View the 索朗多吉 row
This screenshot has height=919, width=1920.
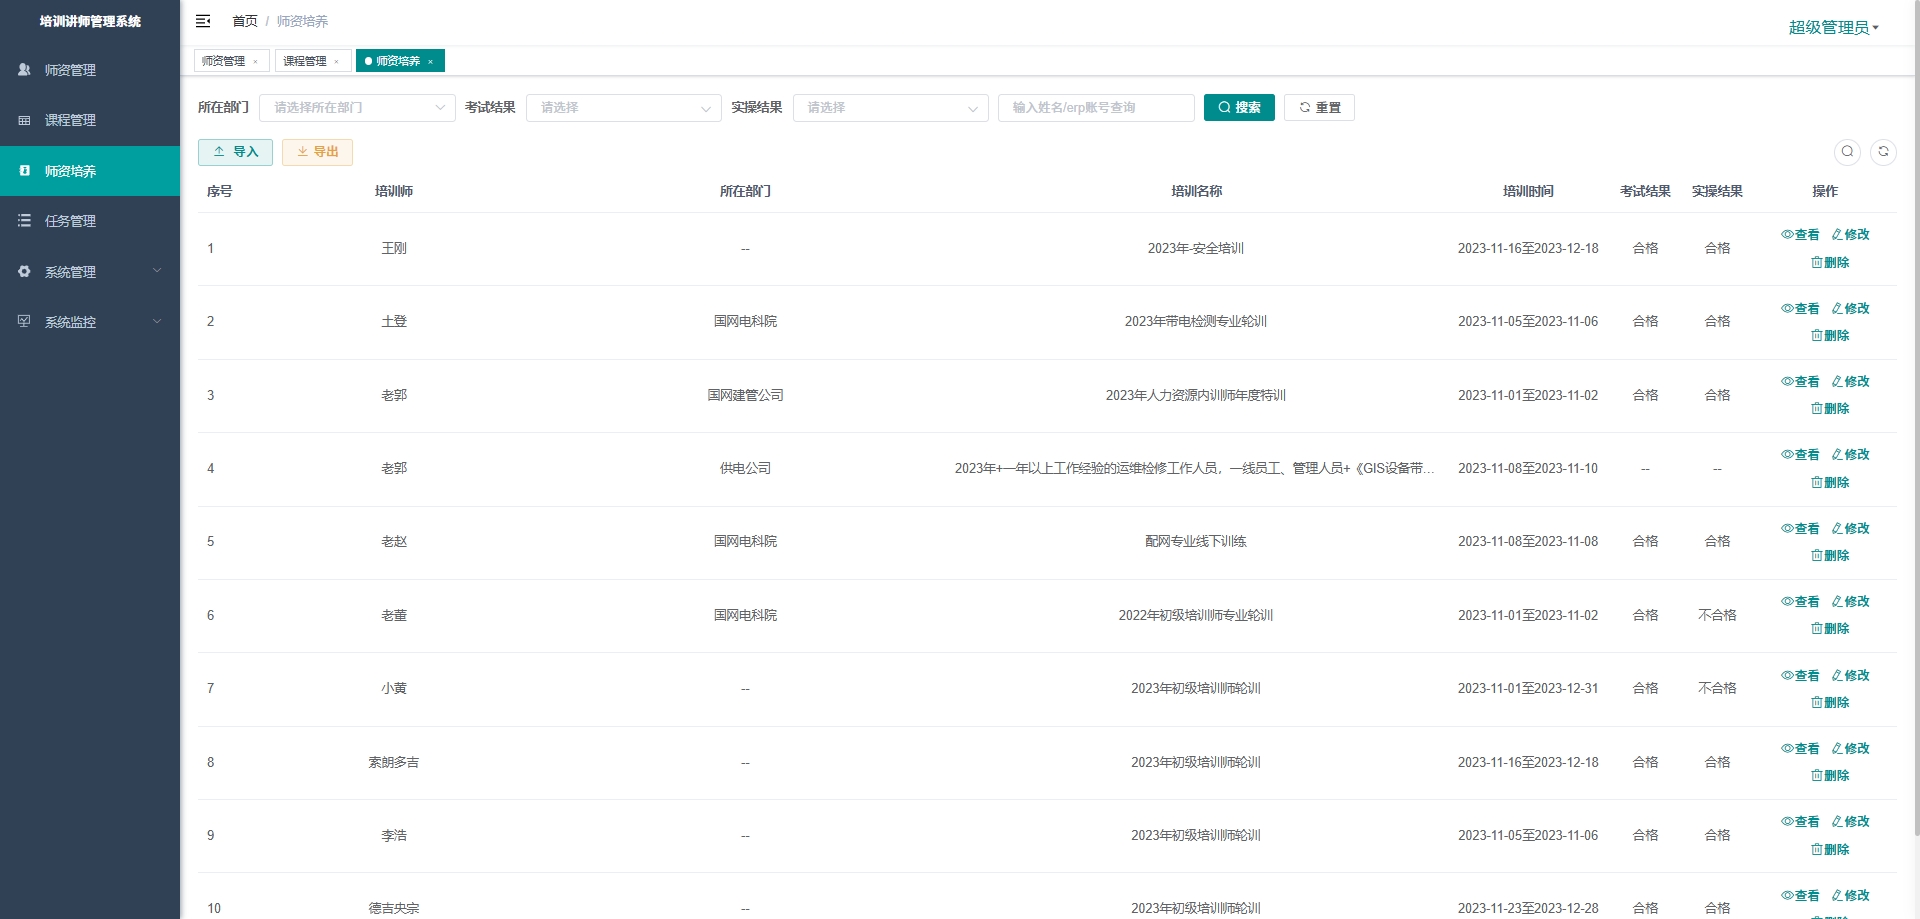pos(1800,749)
